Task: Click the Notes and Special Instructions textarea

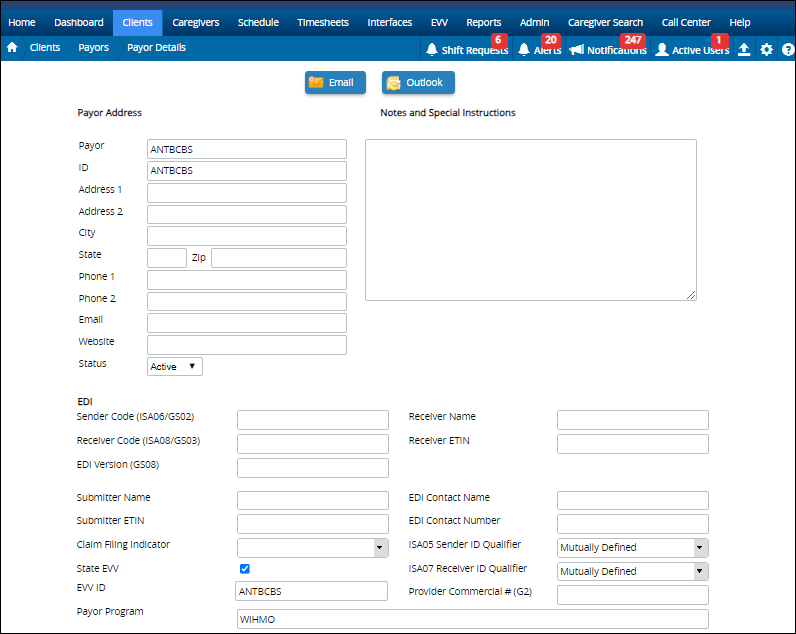Action: (531, 220)
